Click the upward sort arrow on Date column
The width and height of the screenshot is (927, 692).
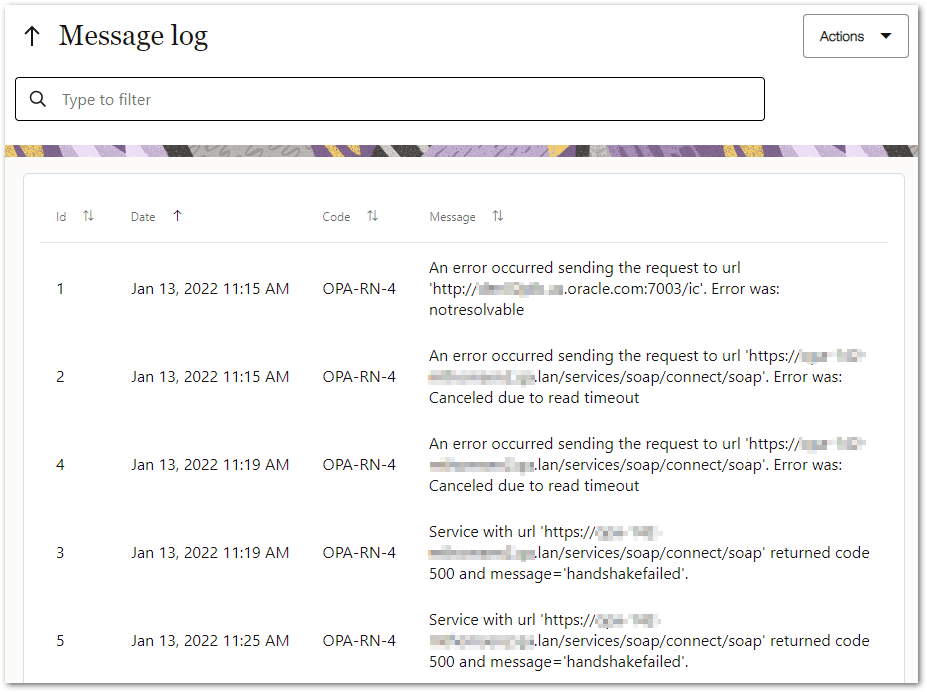[x=177, y=215]
